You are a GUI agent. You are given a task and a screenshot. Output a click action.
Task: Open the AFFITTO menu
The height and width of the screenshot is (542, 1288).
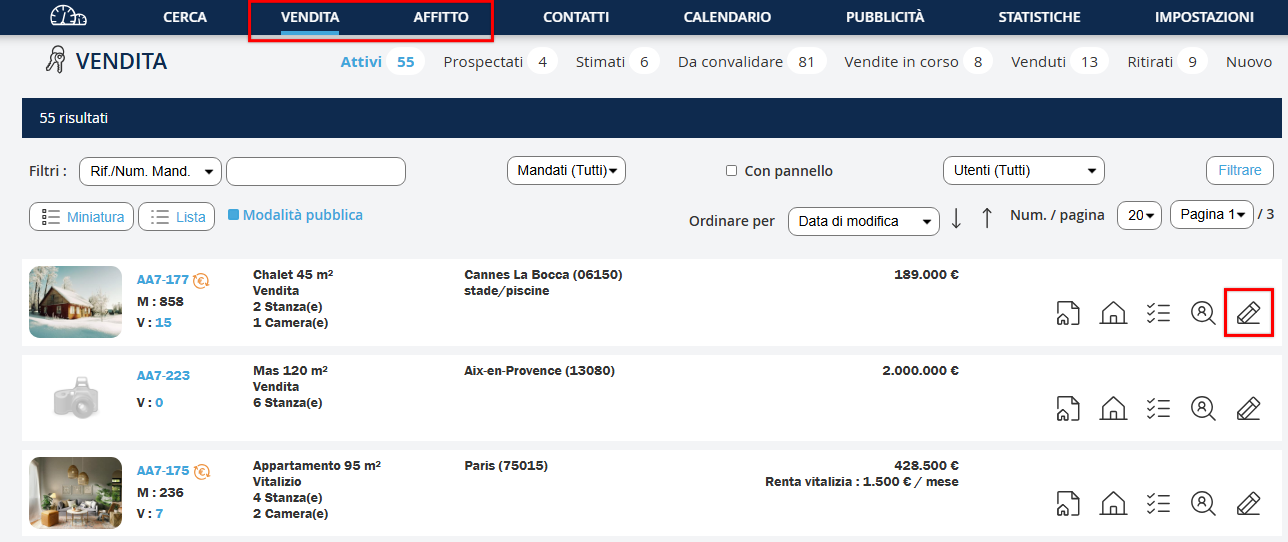440,17
